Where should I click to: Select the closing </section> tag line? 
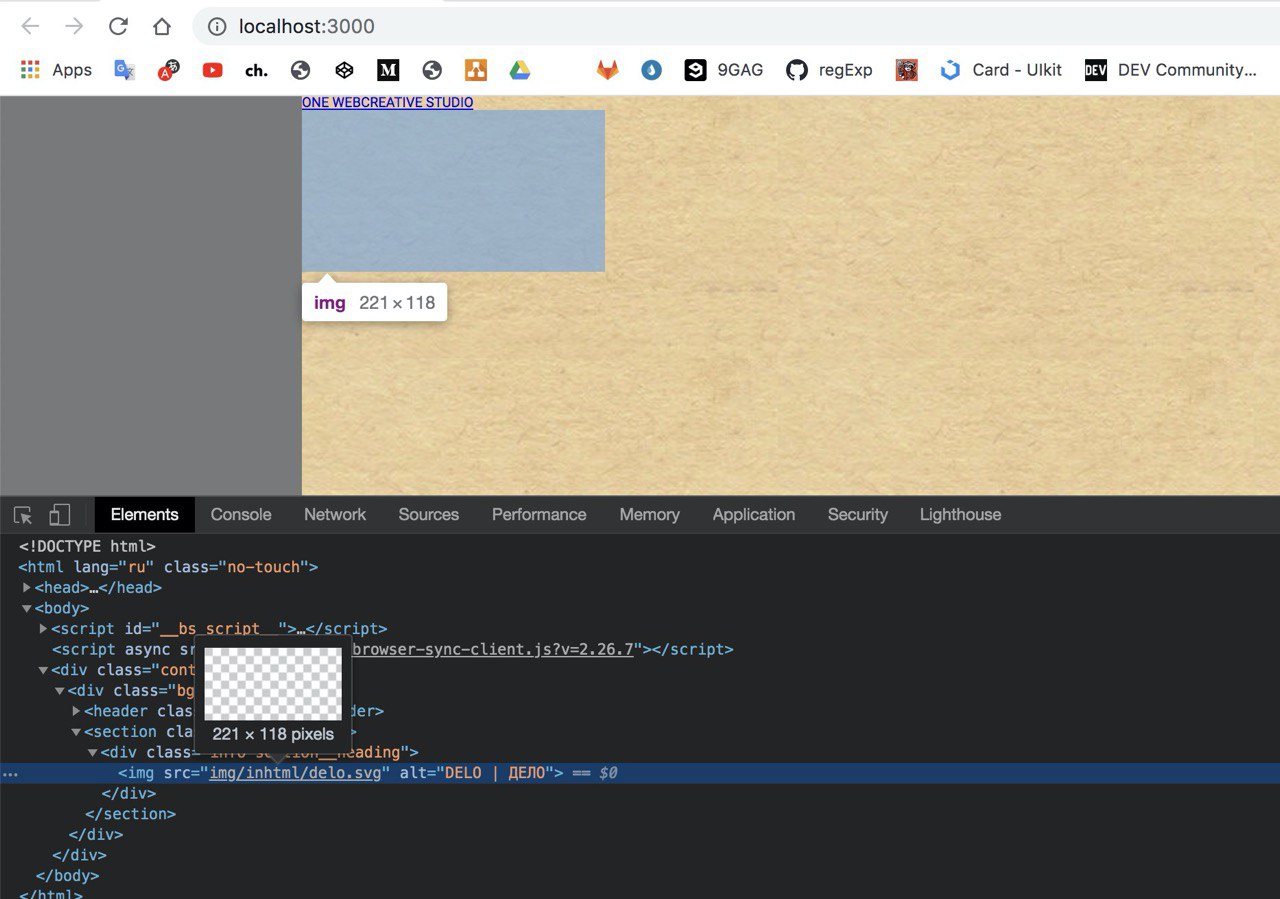pyautogui.click(x=130, y=814)
